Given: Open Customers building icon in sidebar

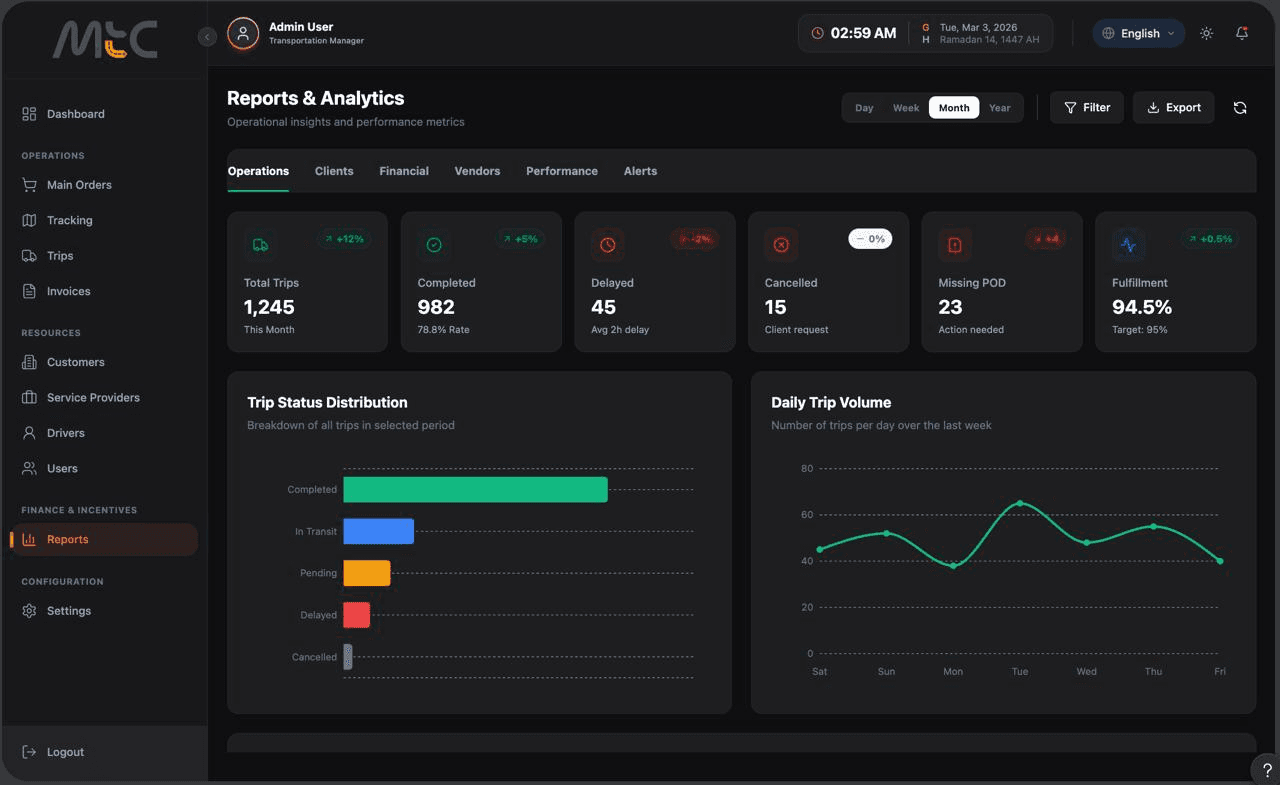Looking at the screenshot, I should [29, 362].
